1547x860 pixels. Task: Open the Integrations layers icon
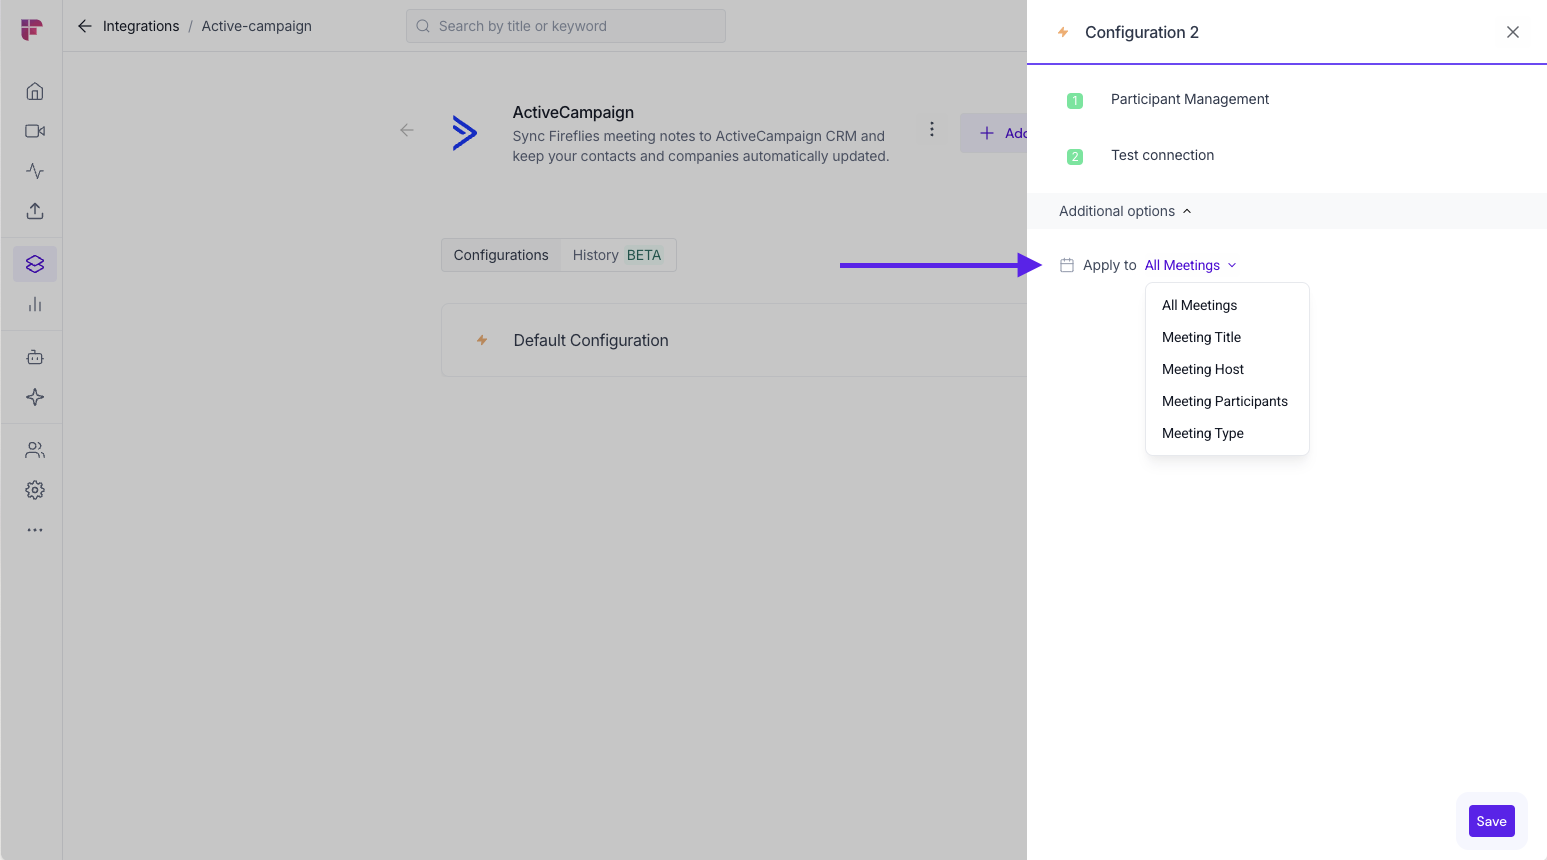pyautogui.click(x=35, y=264)
